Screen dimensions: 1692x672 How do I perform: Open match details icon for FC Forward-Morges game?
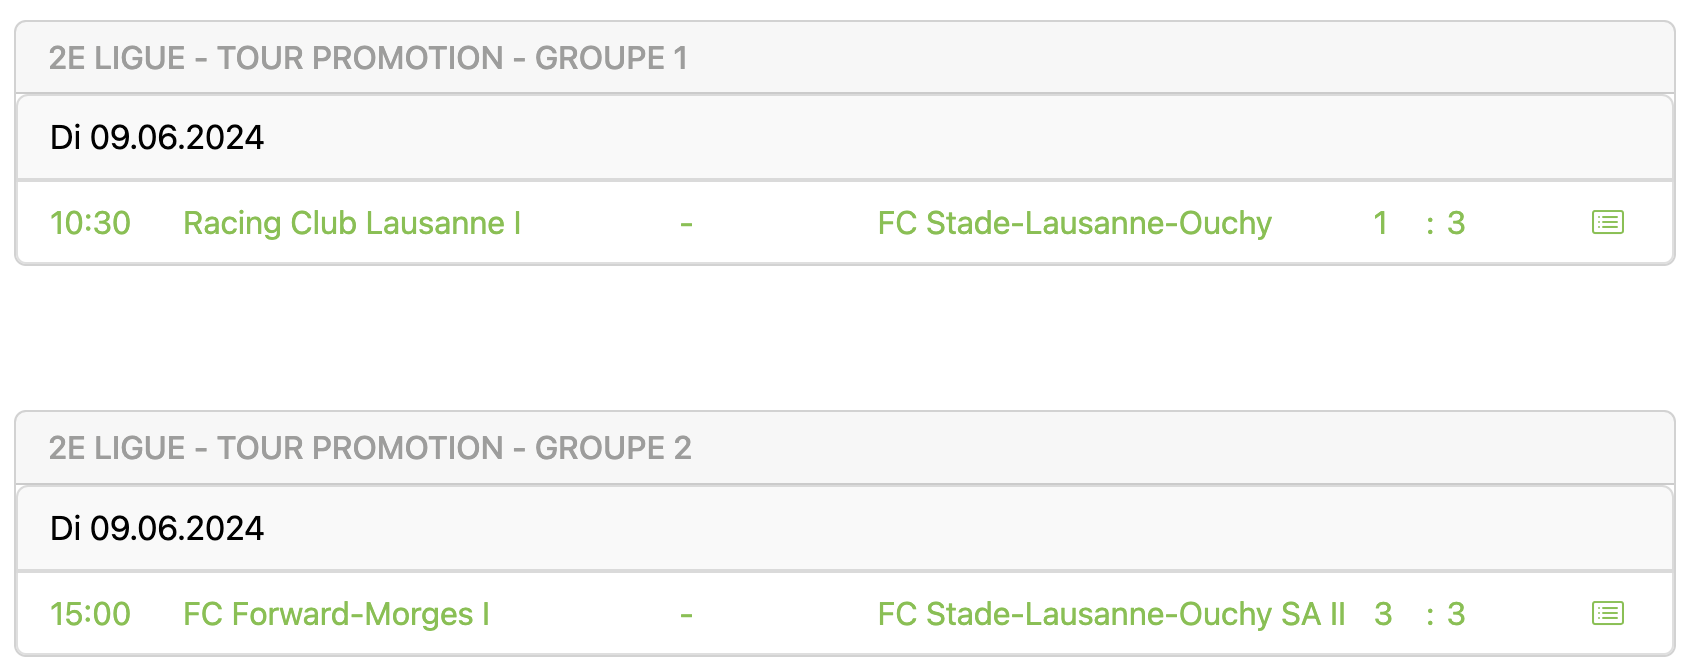tap(1607, 613)
